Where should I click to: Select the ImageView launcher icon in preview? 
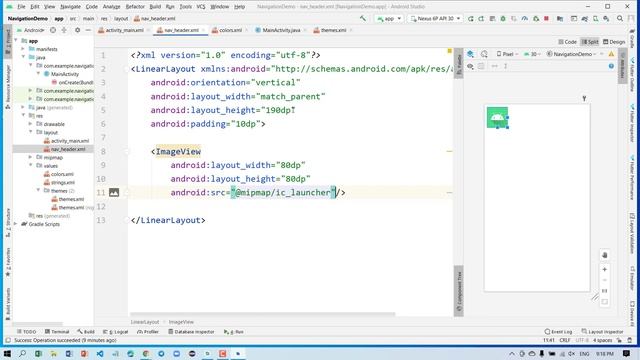[x=497, y=118]
